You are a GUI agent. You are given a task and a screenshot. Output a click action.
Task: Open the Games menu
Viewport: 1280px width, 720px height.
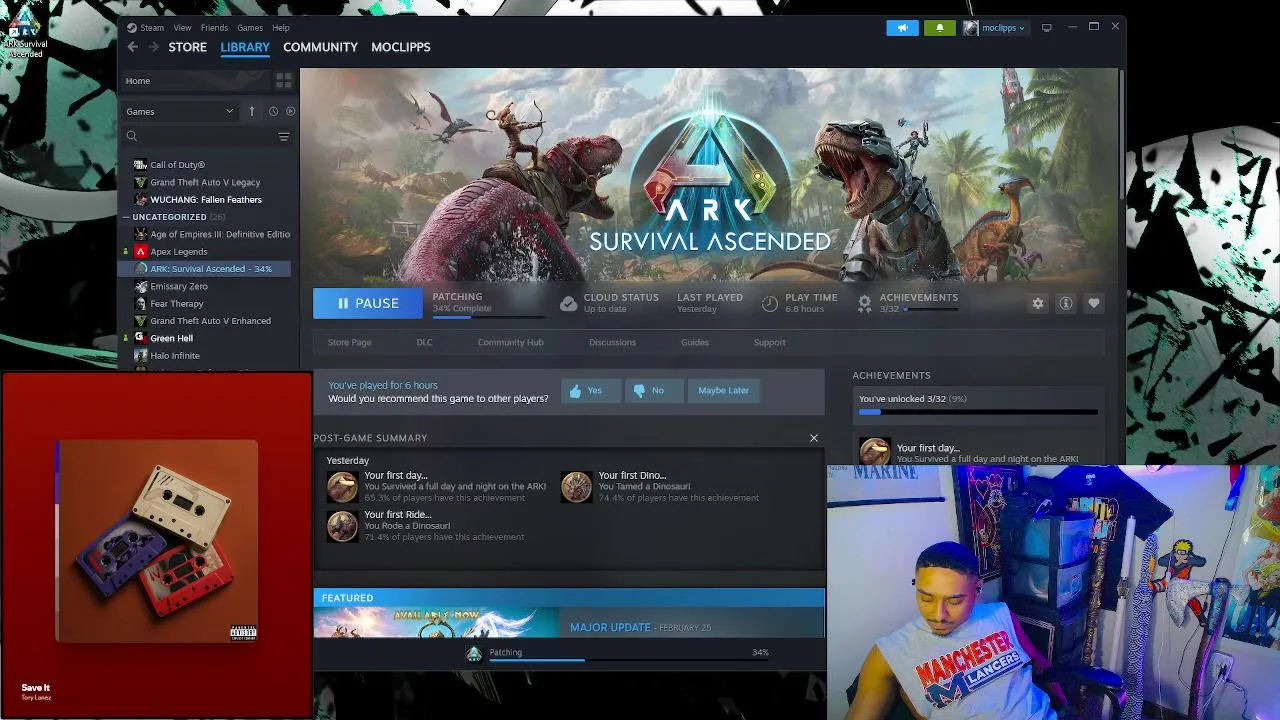point(250,28)
